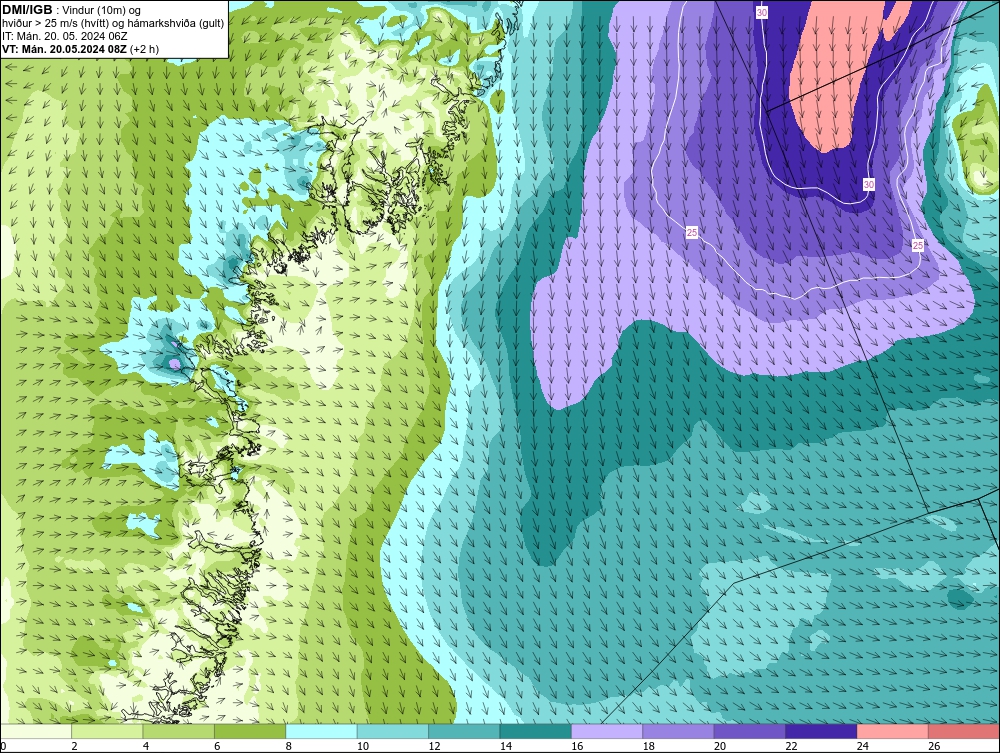This screenshot has width=1000, height=753.
Task: Click the legend scale number 20
Action: click(720, 746)
